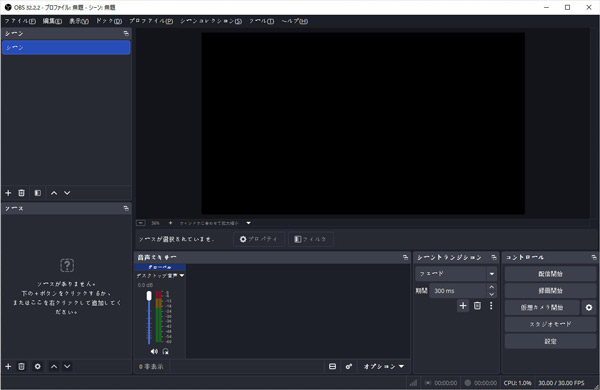This screenshot has width=600, height=390.
Task: Float the Audio Mixer dock panel
Action: click(x=405, y=257)
